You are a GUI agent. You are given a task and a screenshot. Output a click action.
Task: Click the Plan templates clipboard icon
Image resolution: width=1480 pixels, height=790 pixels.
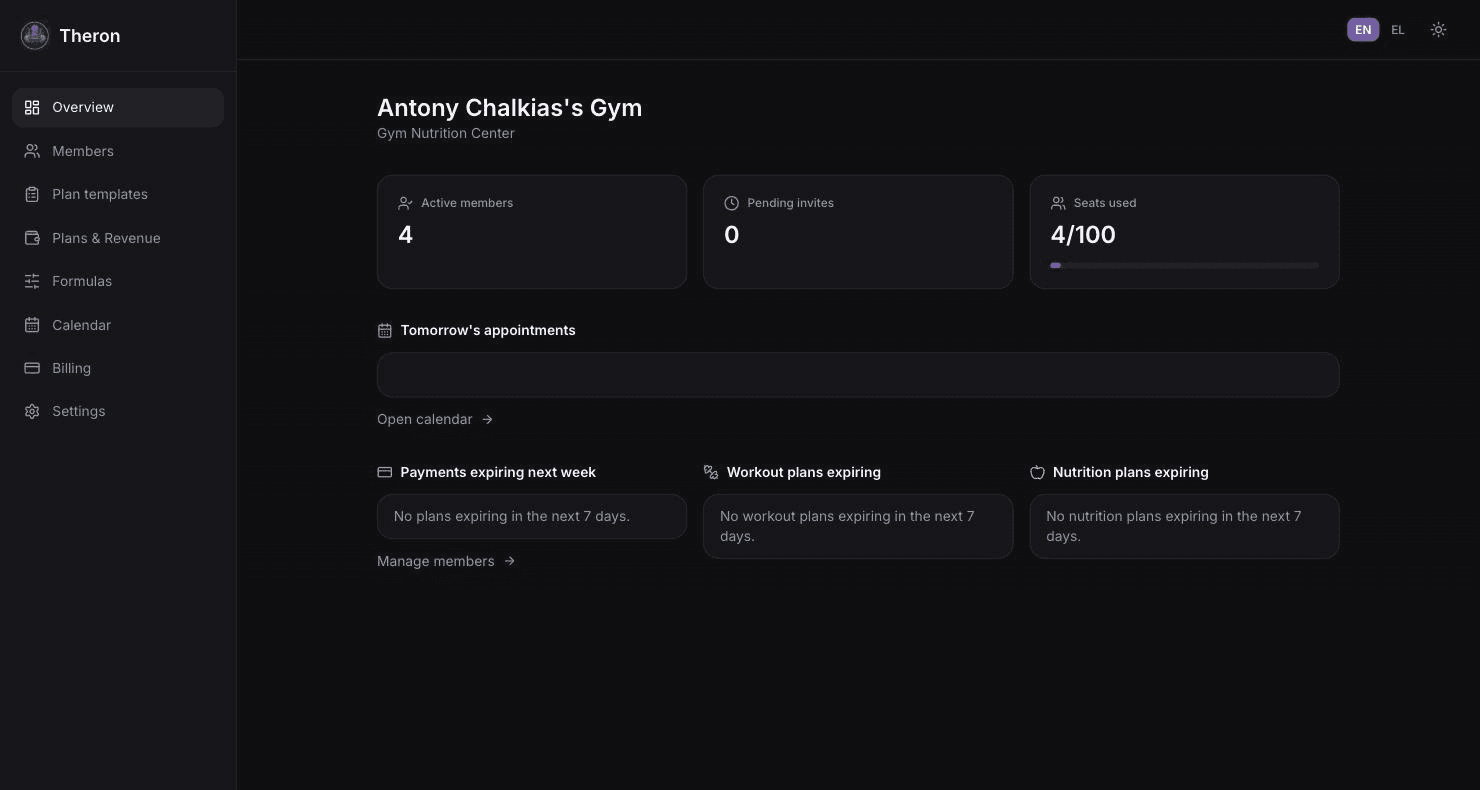32,194
